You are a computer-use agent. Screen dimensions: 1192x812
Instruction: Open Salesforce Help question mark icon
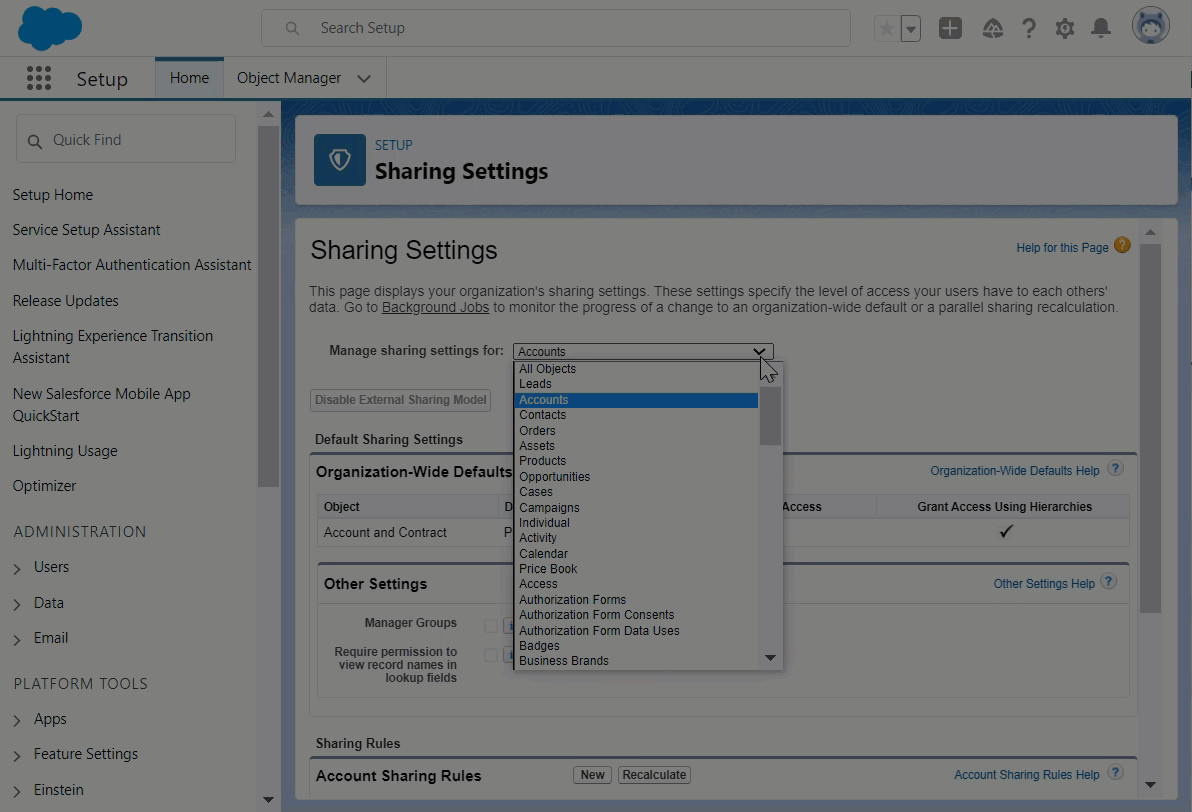click(1028, 29)
